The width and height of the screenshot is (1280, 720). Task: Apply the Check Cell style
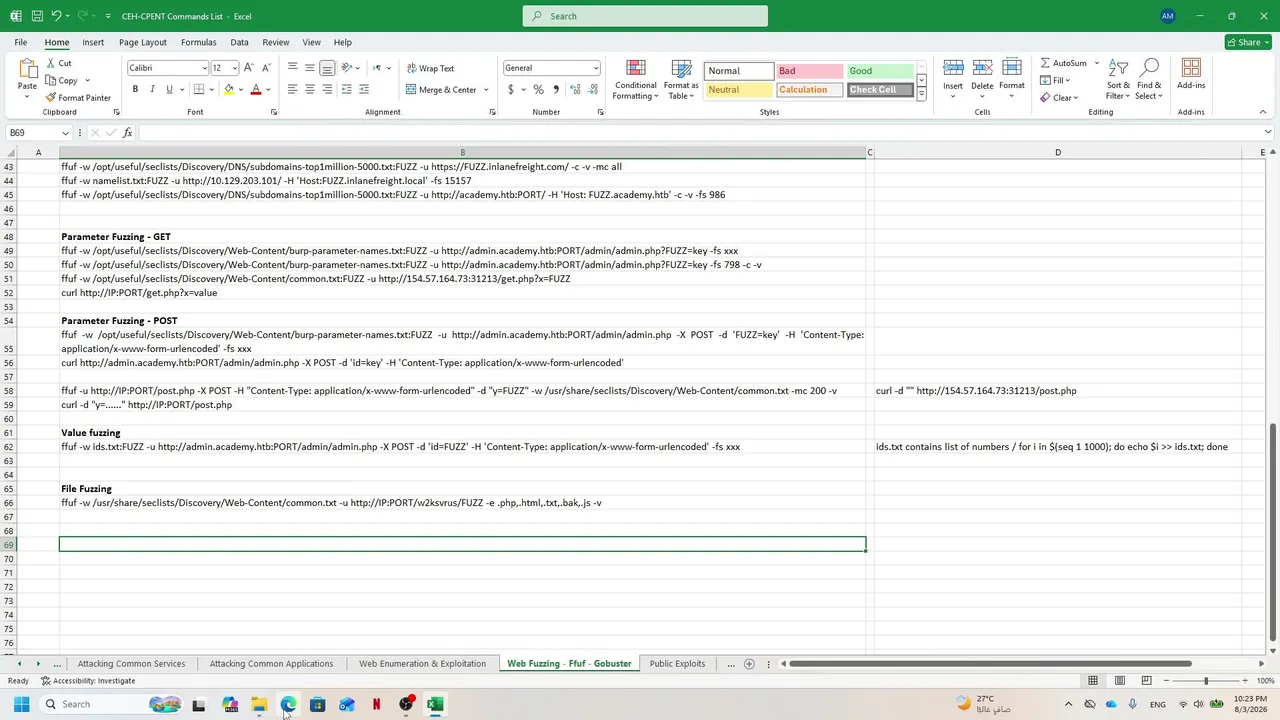tap(880, 90)
